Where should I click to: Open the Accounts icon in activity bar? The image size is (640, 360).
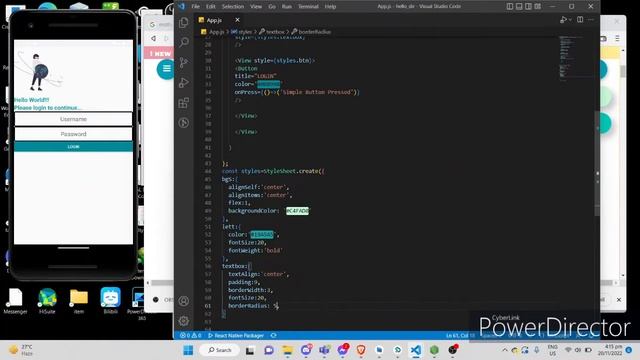point(184,301)
